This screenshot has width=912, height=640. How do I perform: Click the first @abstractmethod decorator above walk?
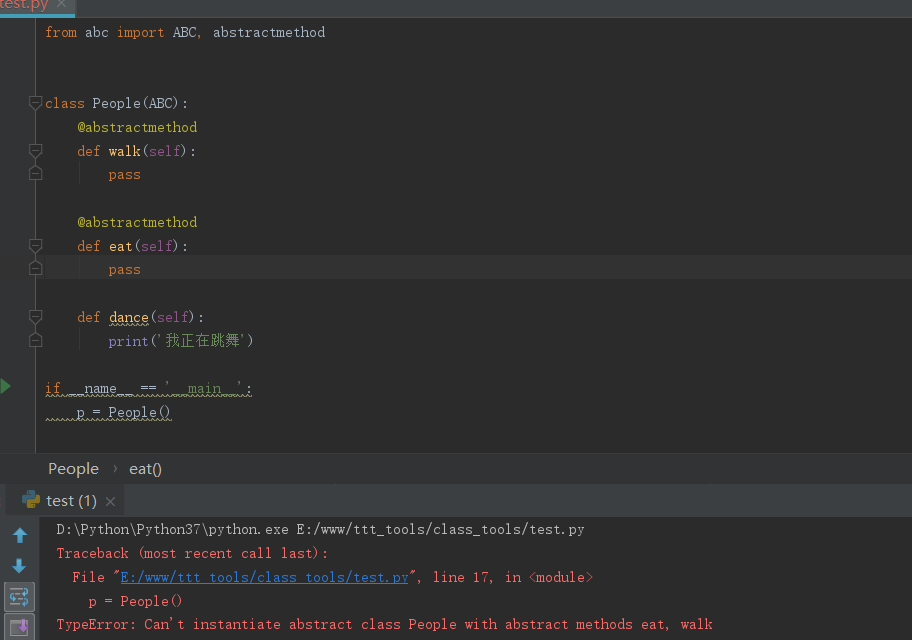[x=137, y=127]
